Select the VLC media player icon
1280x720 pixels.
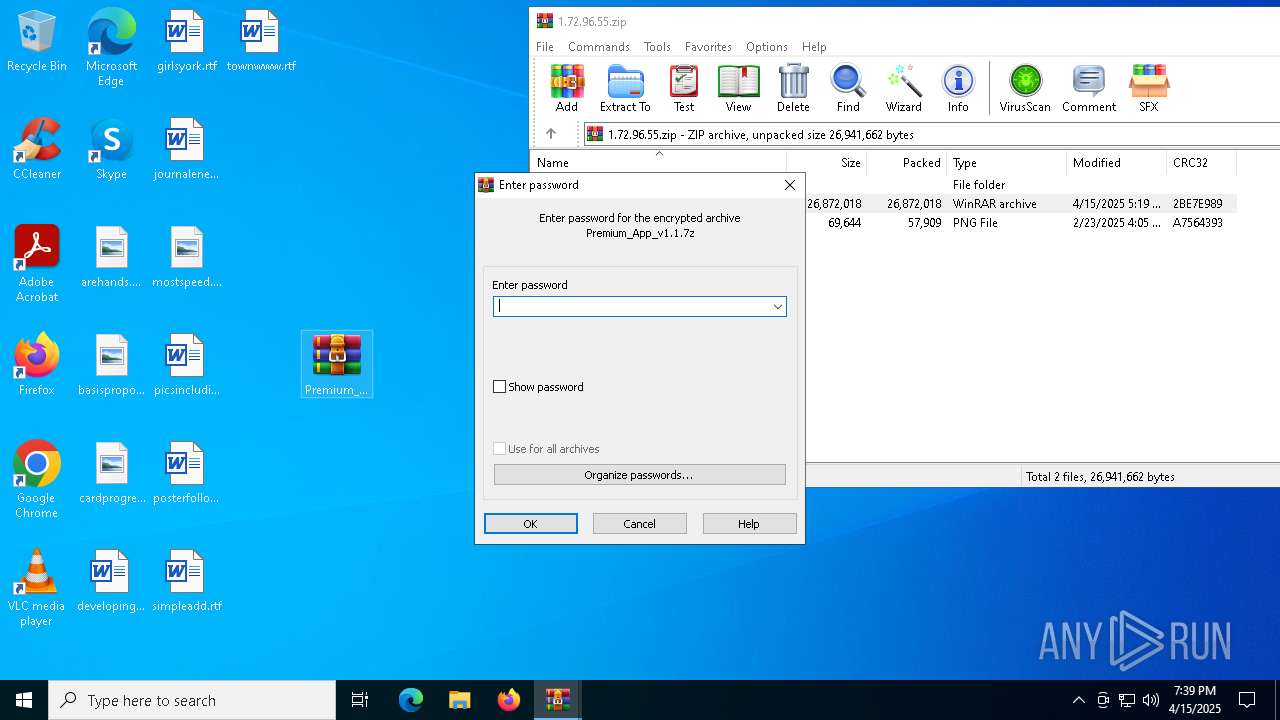coord(37,588)
